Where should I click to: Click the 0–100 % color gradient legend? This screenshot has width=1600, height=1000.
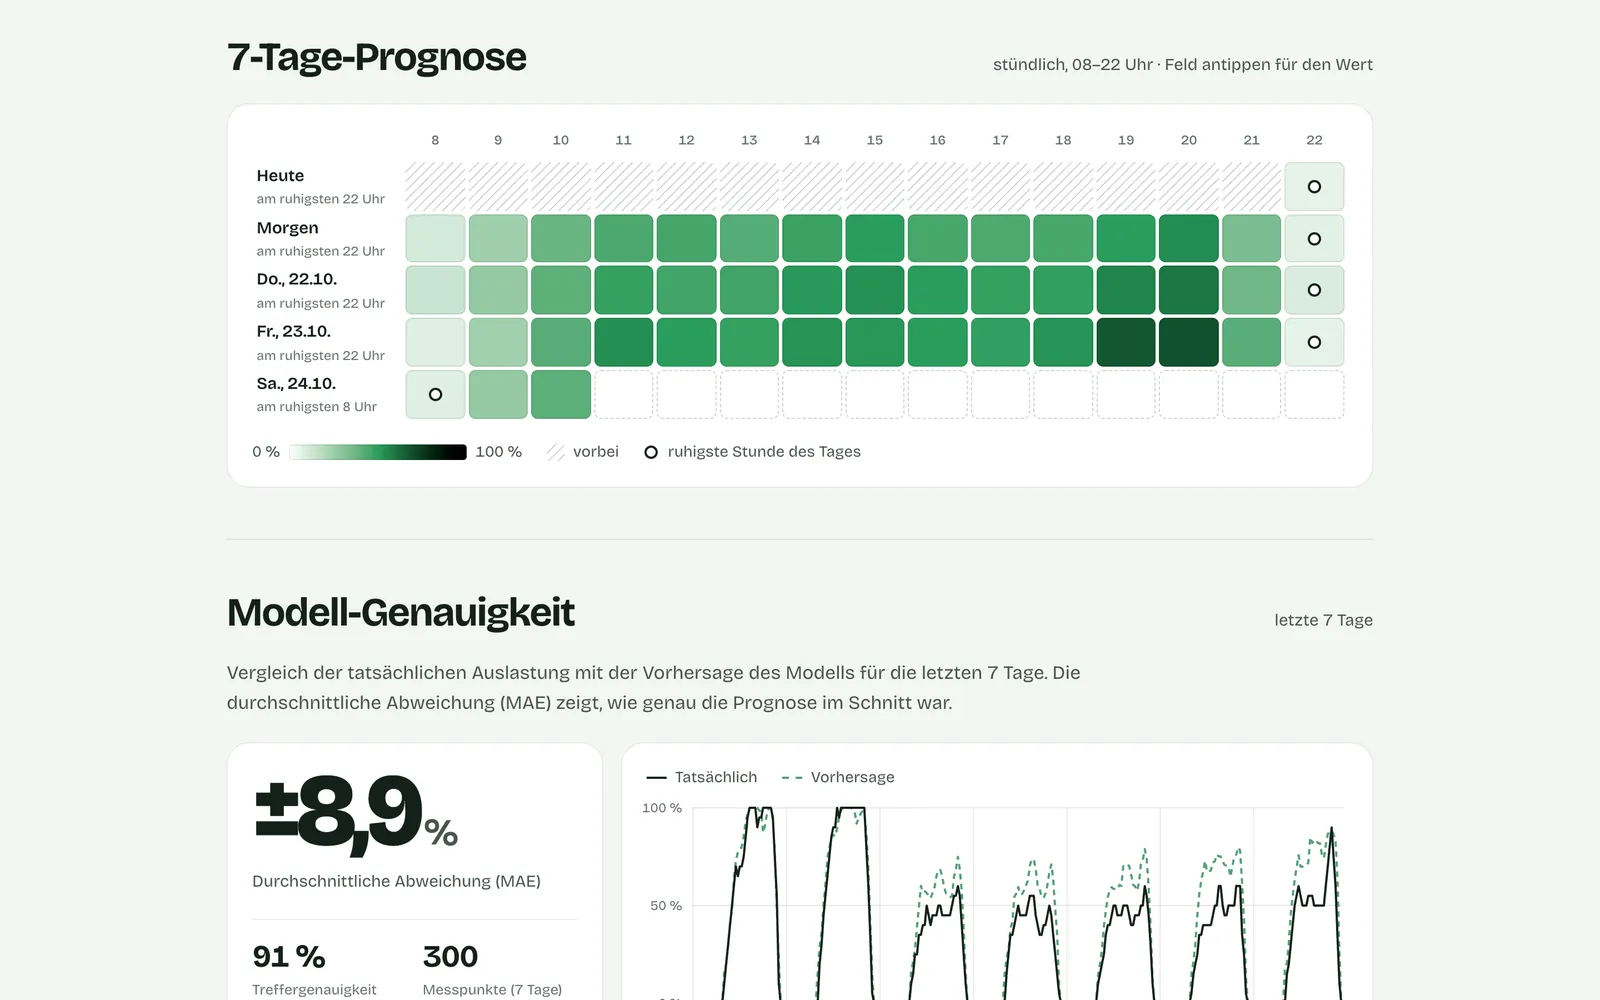[x=378, y=452]
